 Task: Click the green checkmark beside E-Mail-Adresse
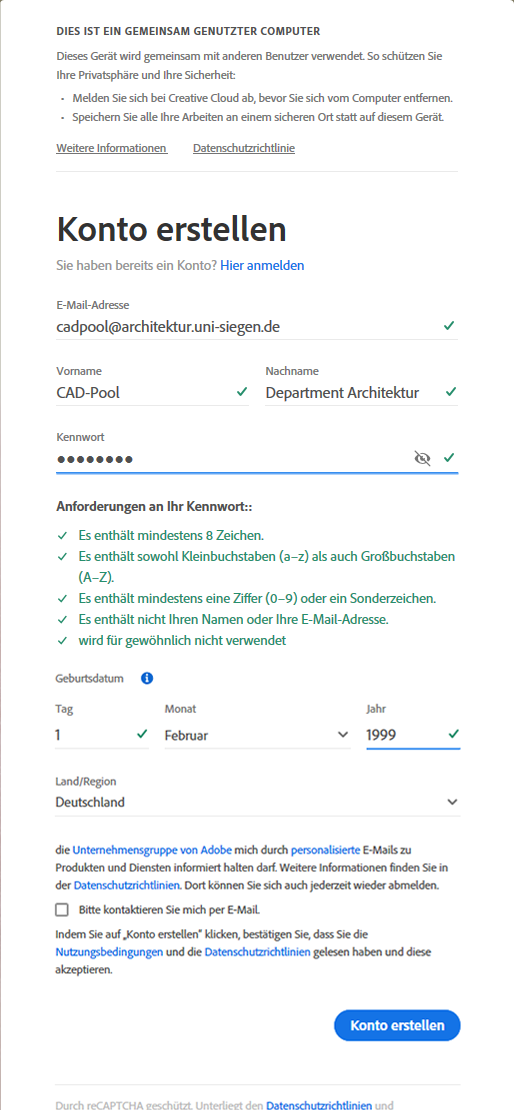coord(449,326)
